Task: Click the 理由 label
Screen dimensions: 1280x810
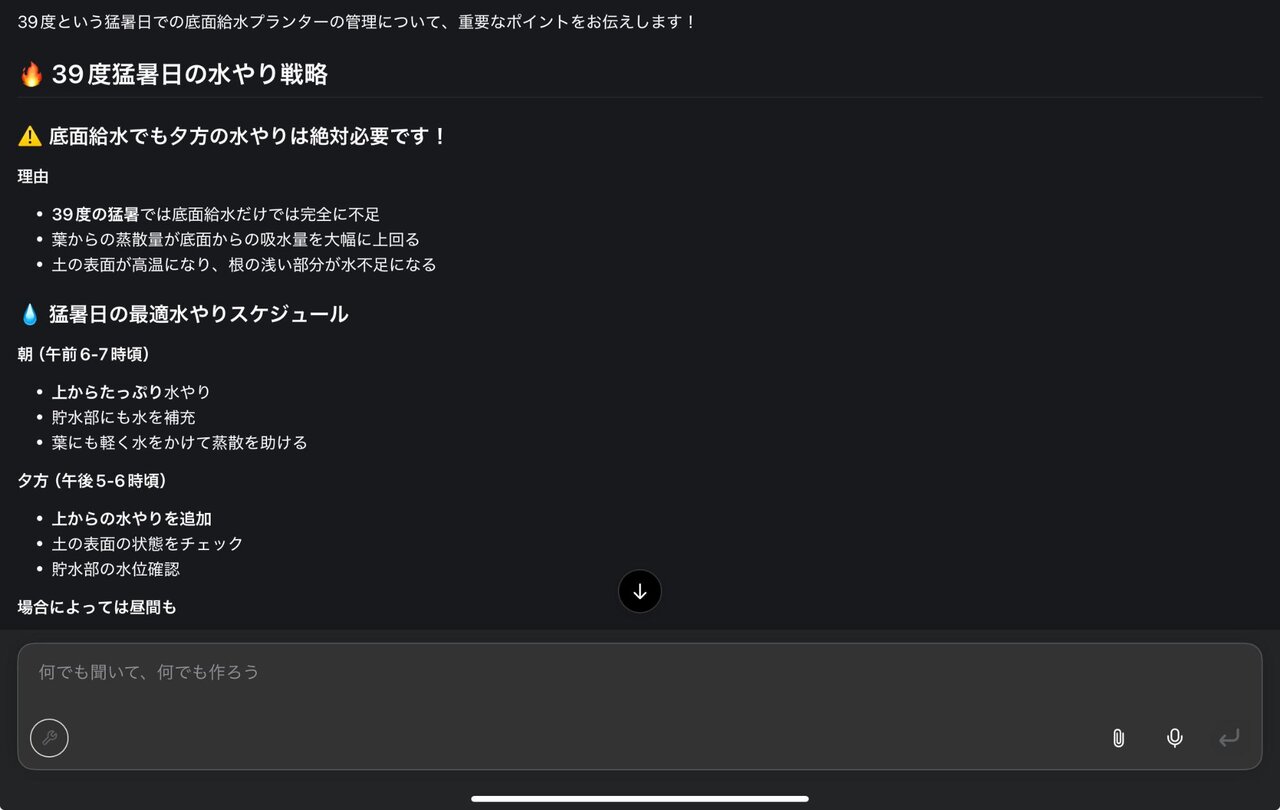Action: (x=33, y=177)
